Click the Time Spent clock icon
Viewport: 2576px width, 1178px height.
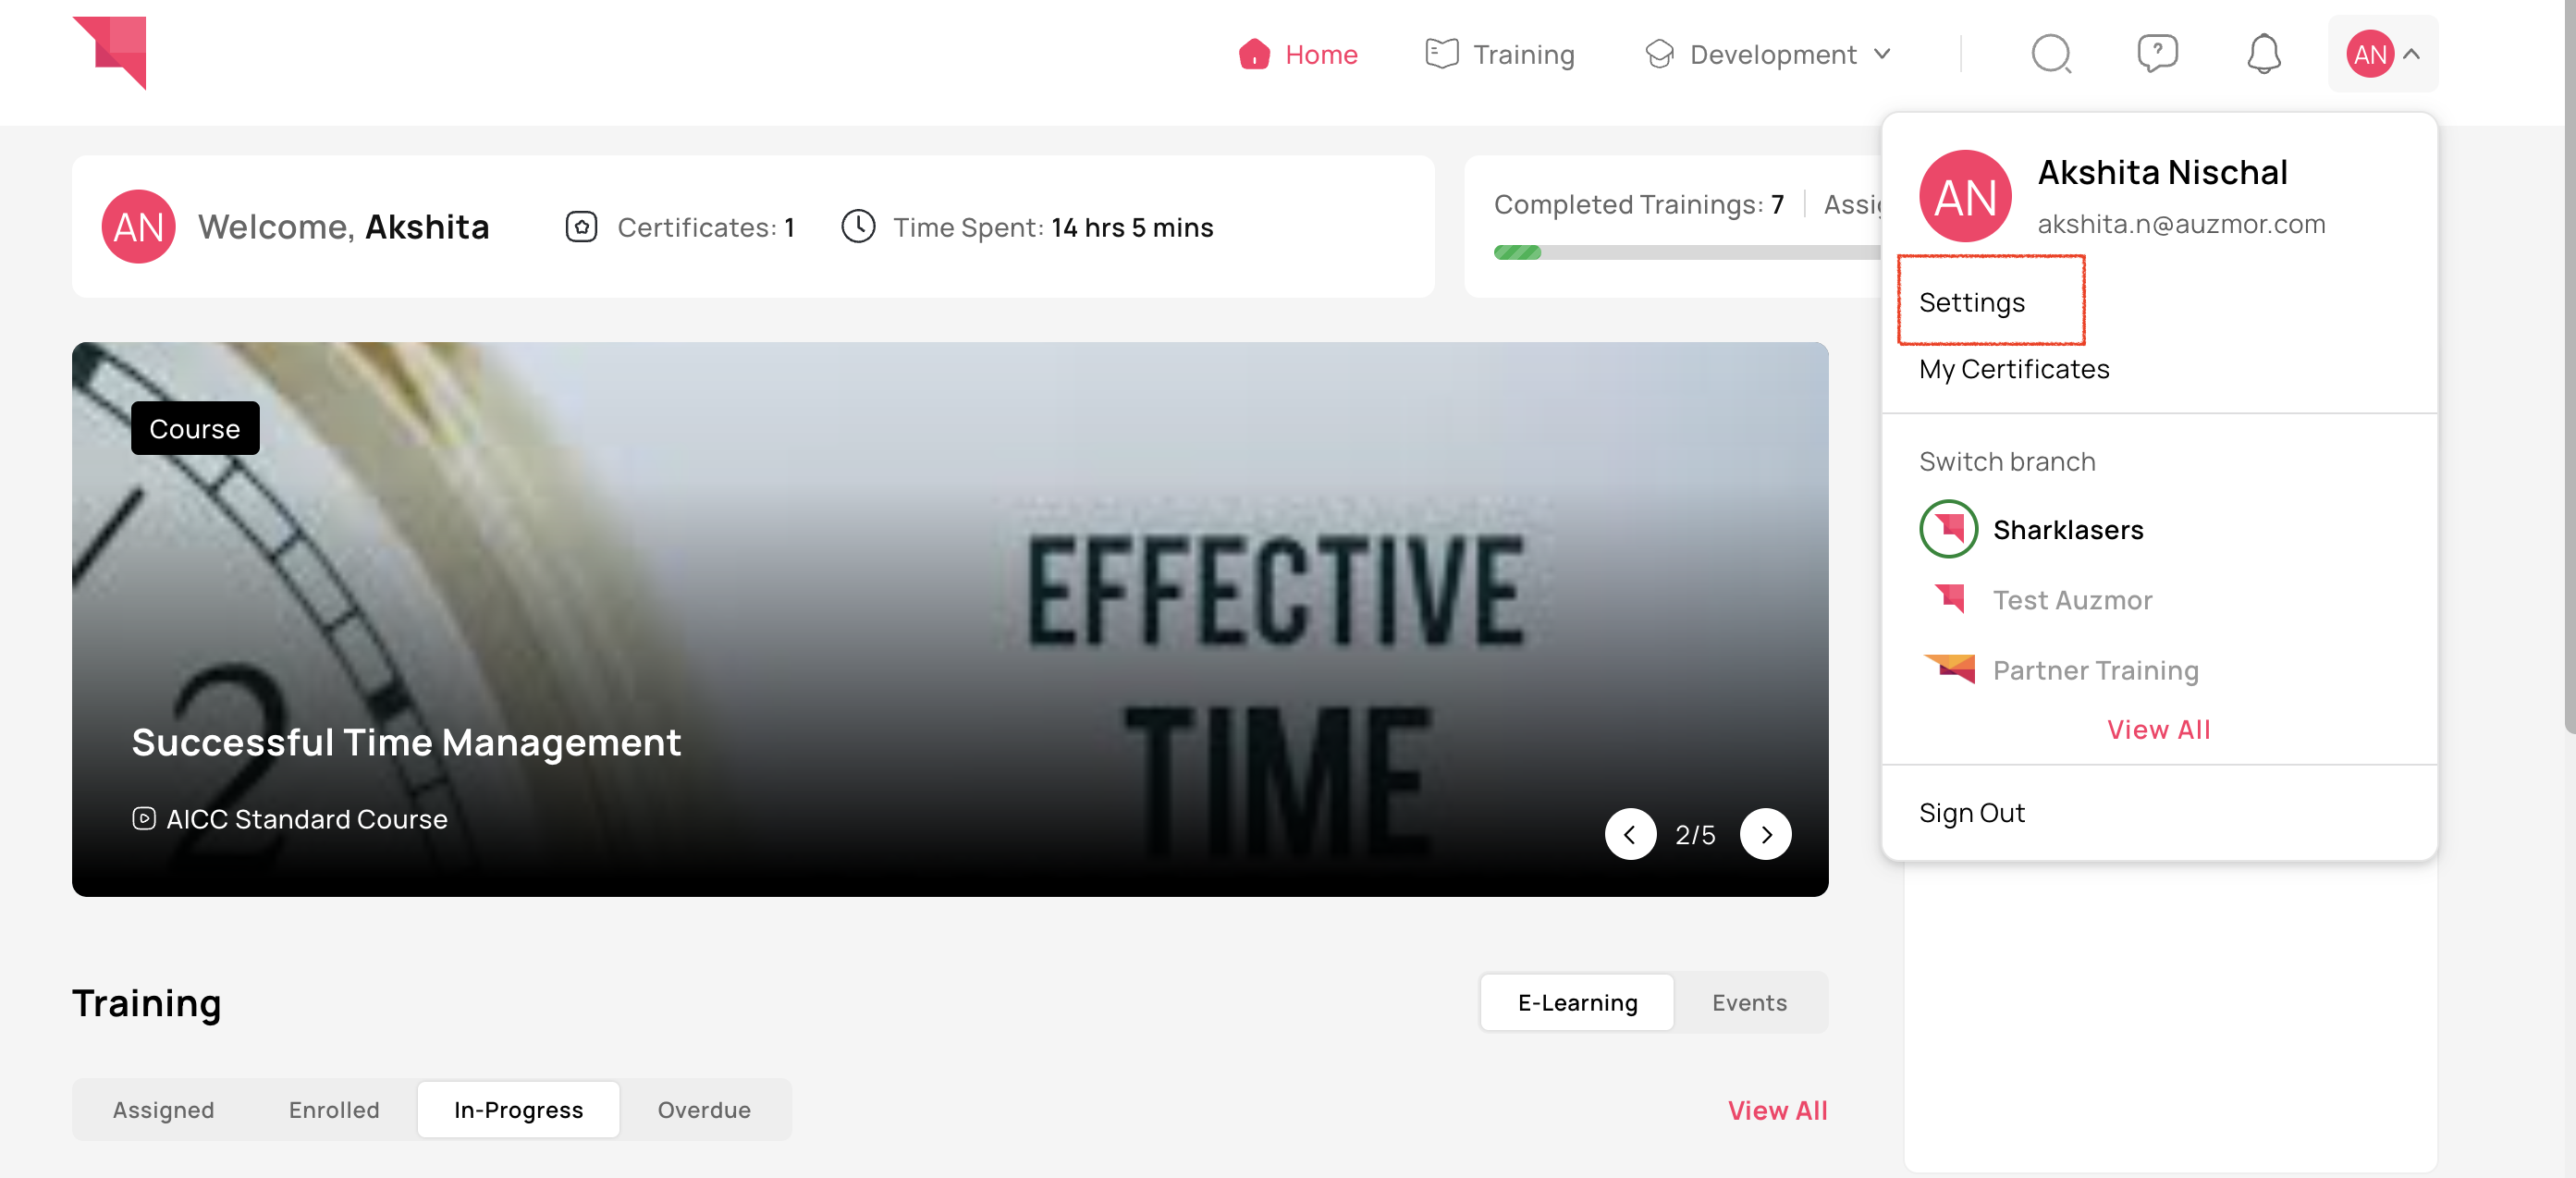click(857, 227)
